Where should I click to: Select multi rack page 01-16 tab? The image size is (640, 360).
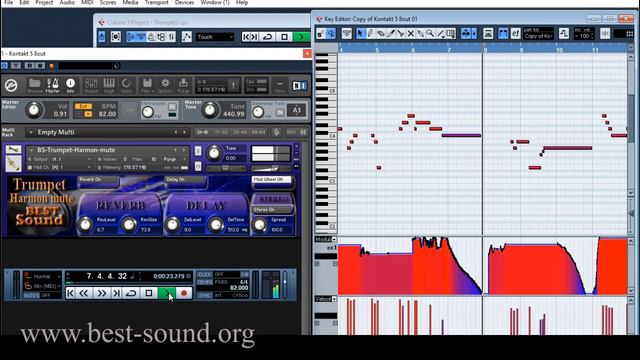point(202,132)
